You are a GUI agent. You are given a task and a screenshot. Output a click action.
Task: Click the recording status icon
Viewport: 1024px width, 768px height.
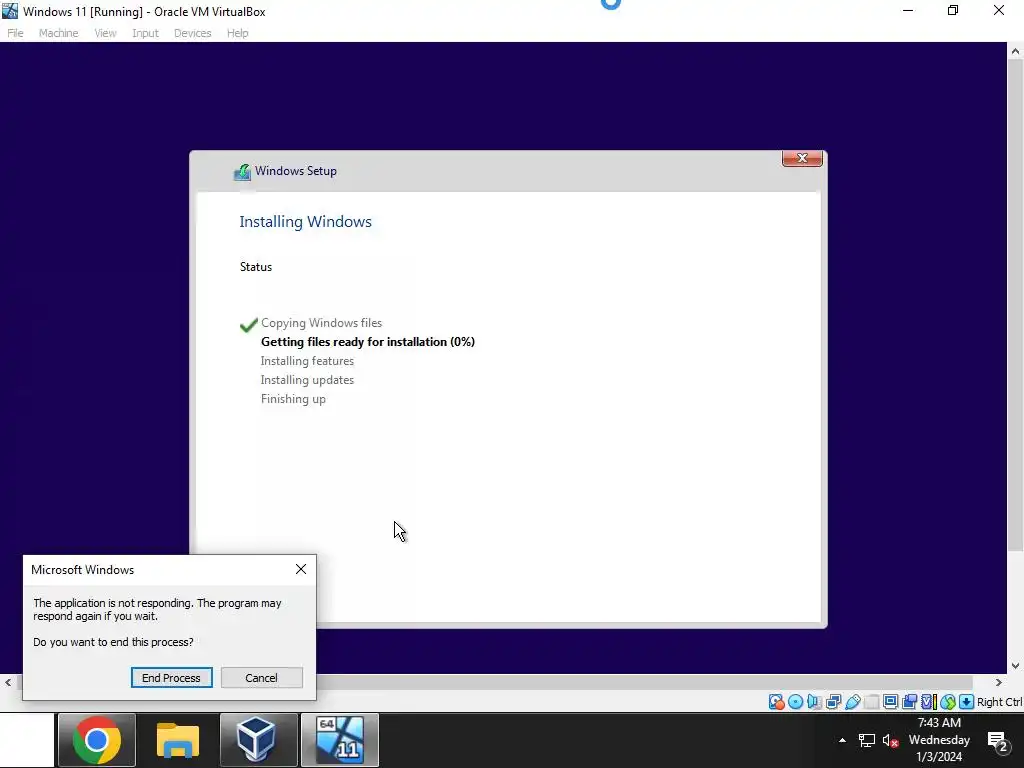[x=909, y=702]
